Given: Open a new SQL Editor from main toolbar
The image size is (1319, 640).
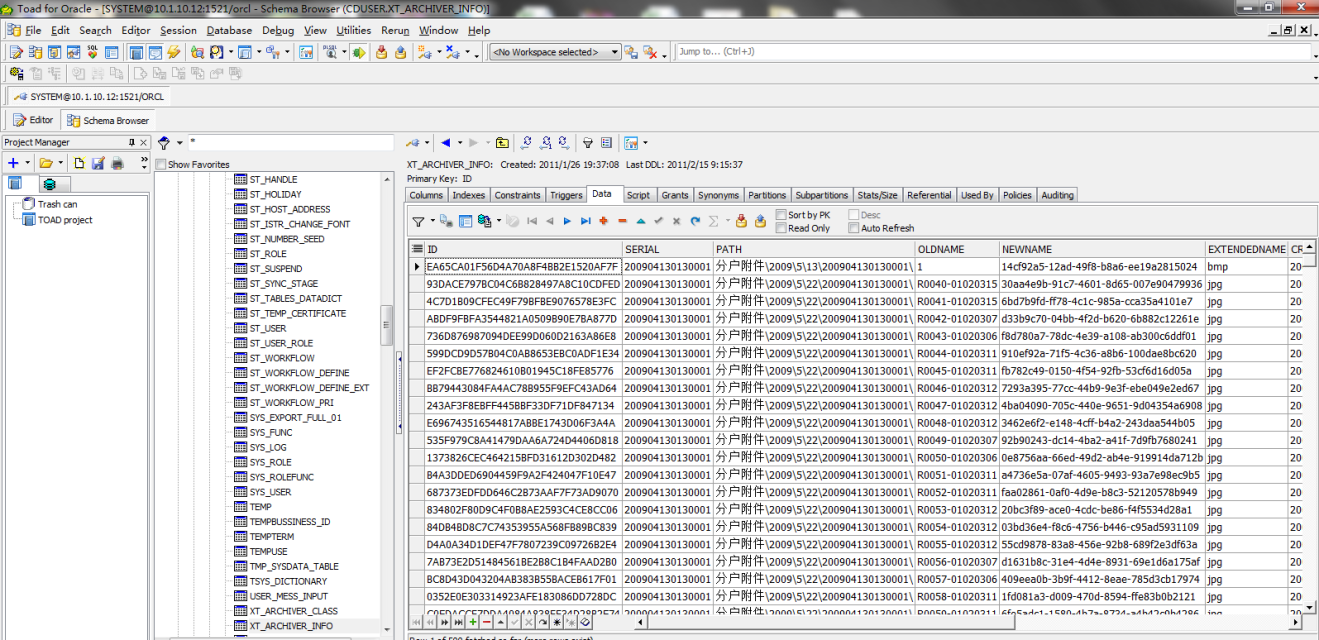Looking at the screenshot, I should tap(16, 52).
